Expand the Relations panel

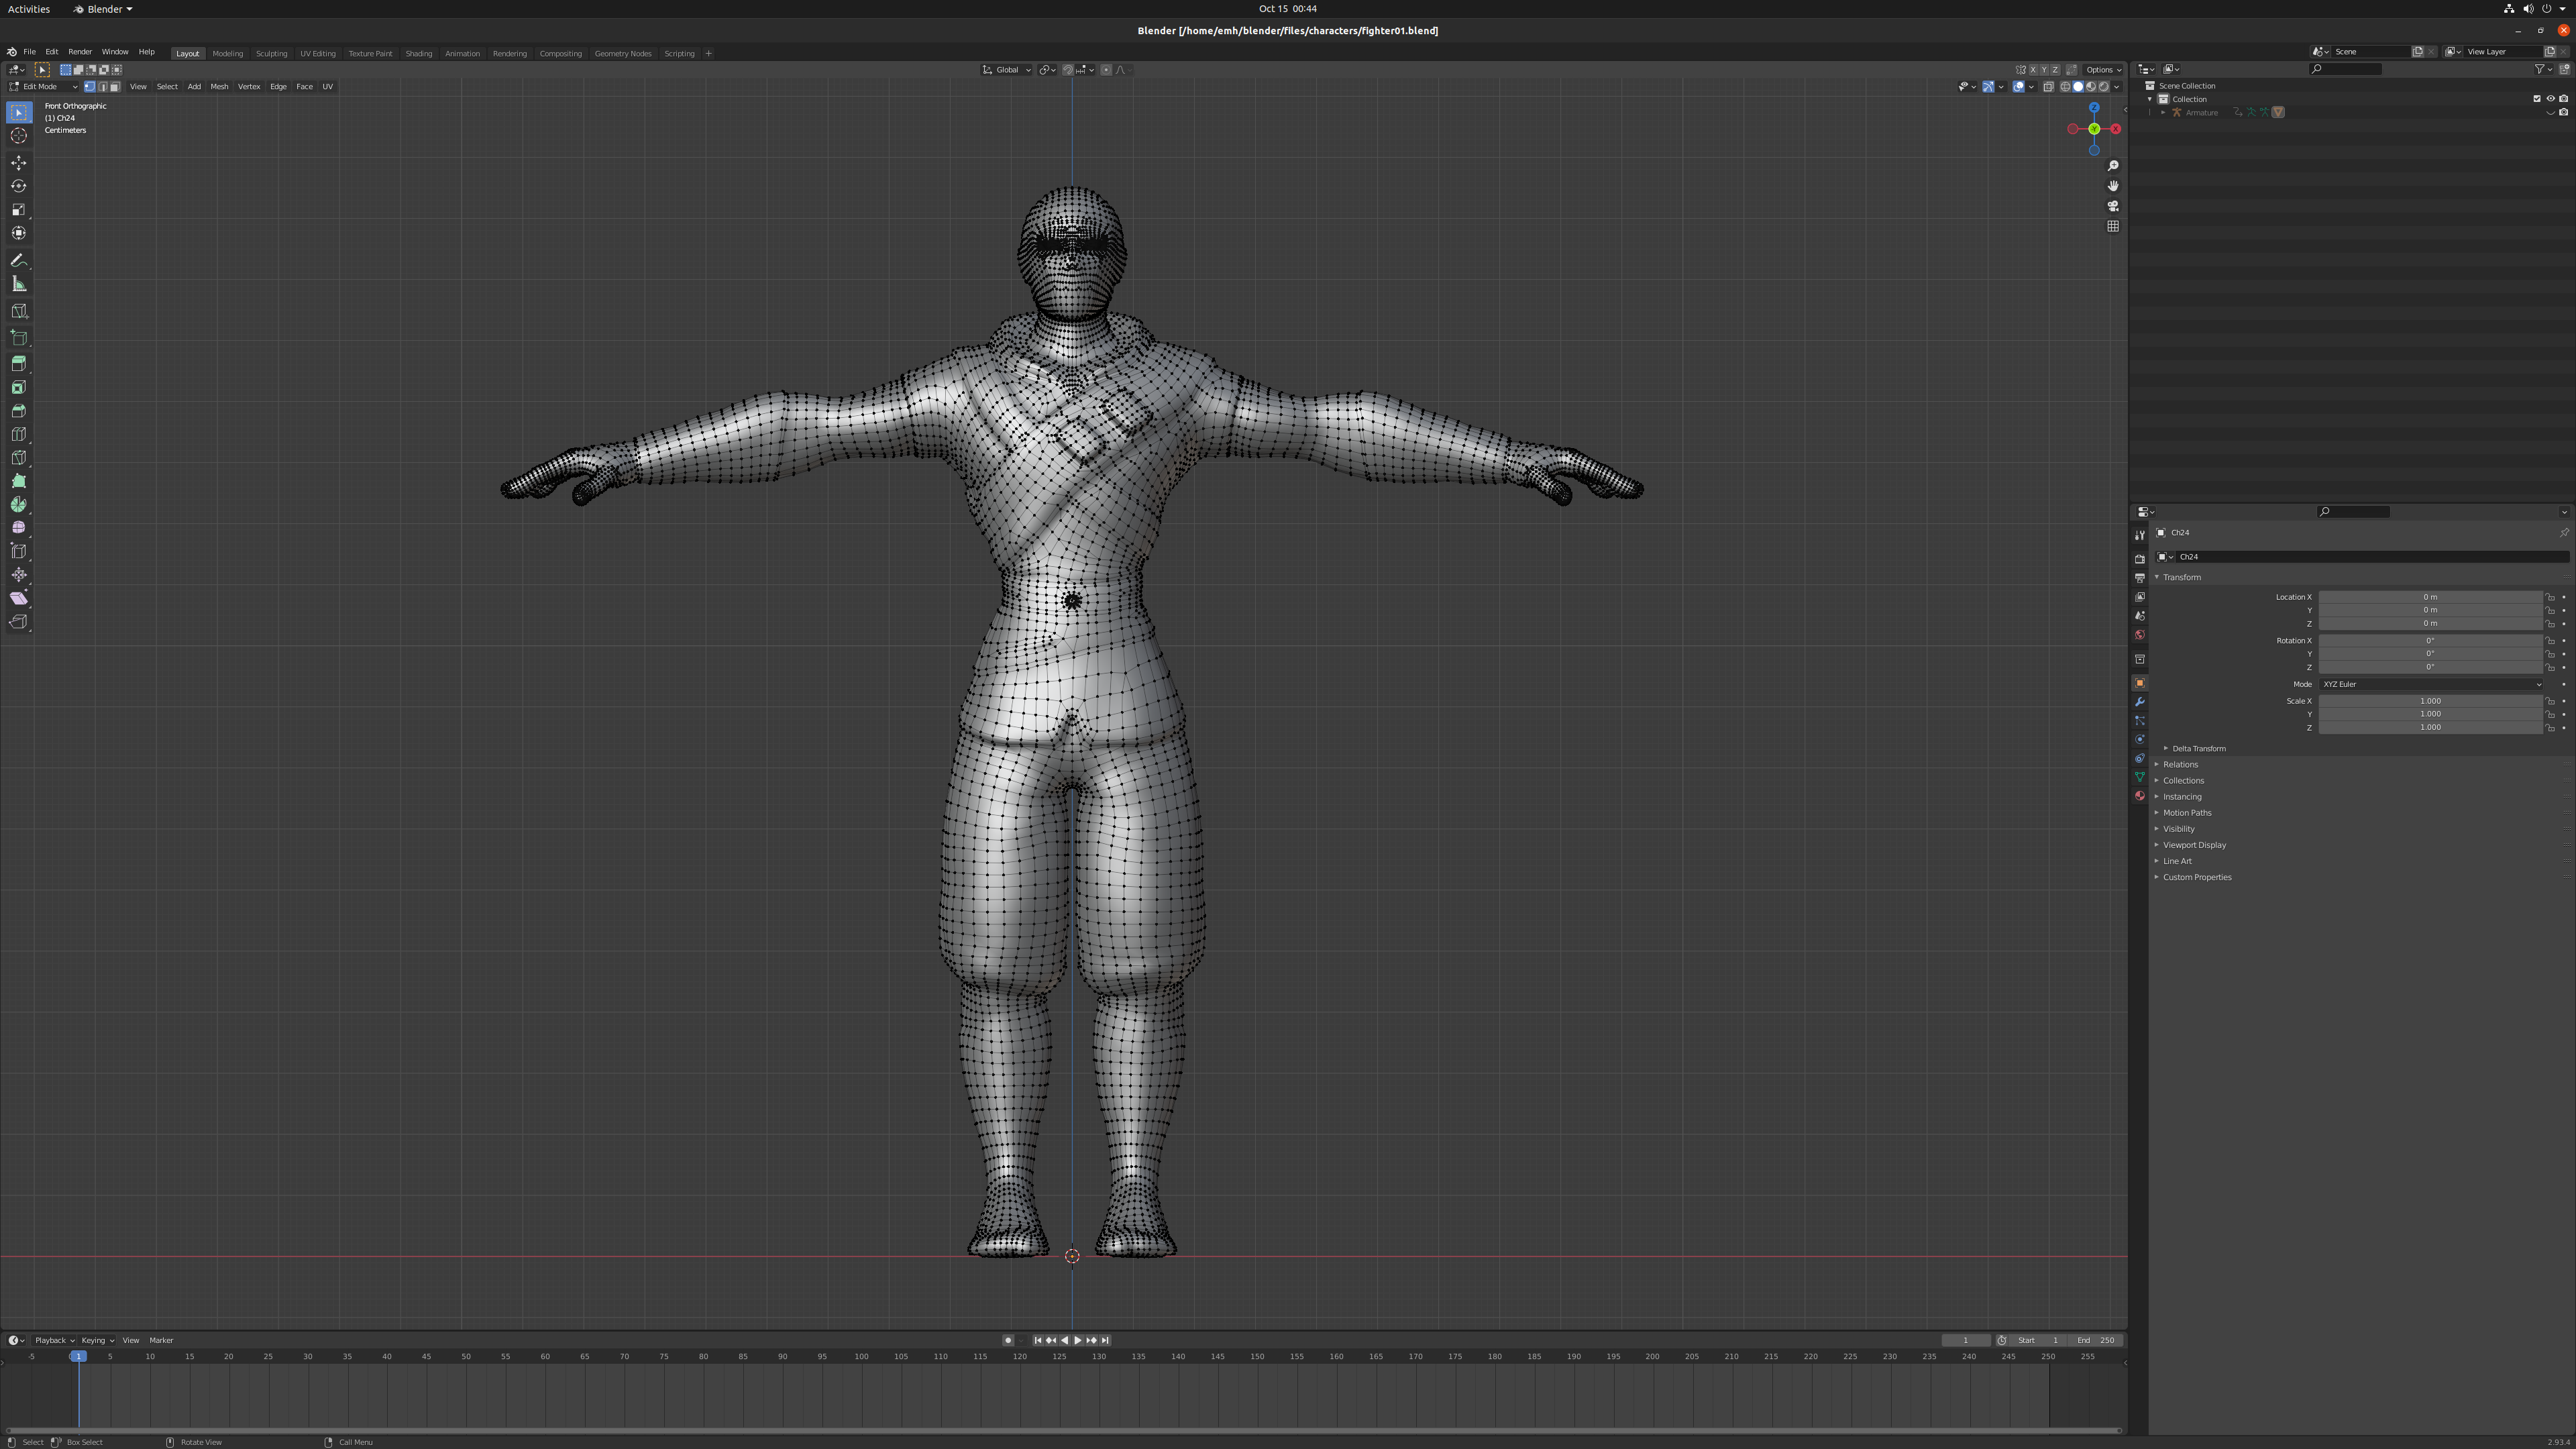click(x=2180, y=764)
